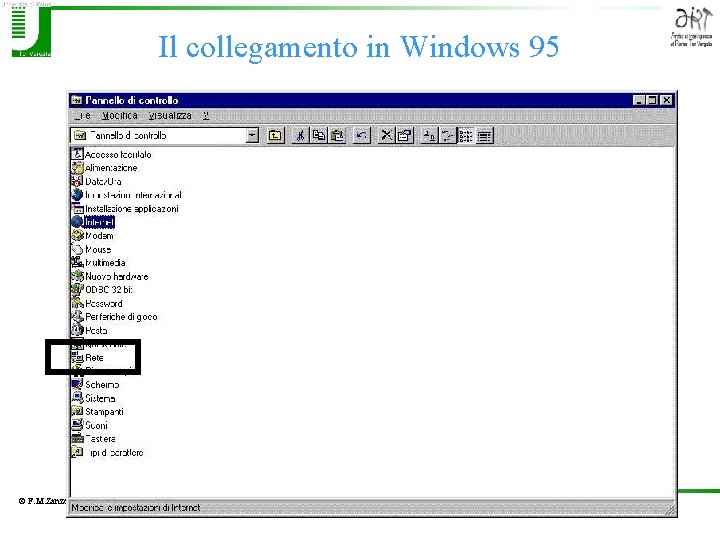Select the Sistema item

(x=94, y=398)
